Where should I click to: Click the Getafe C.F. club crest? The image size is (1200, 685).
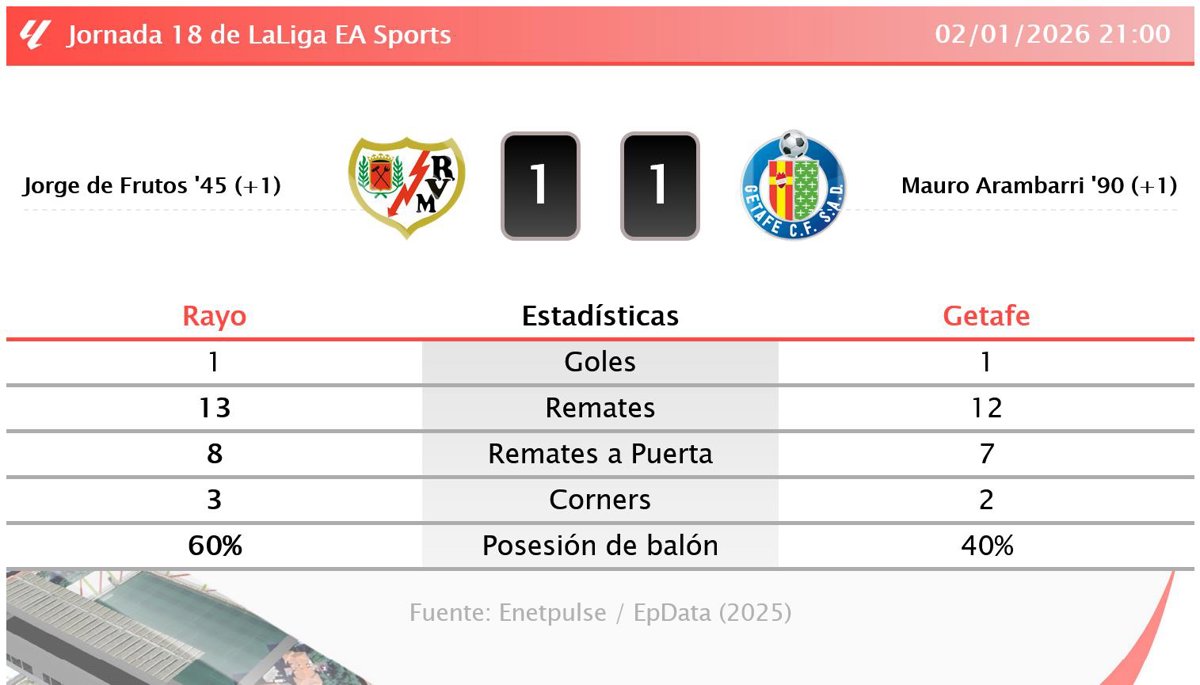(x=793, y=186)
